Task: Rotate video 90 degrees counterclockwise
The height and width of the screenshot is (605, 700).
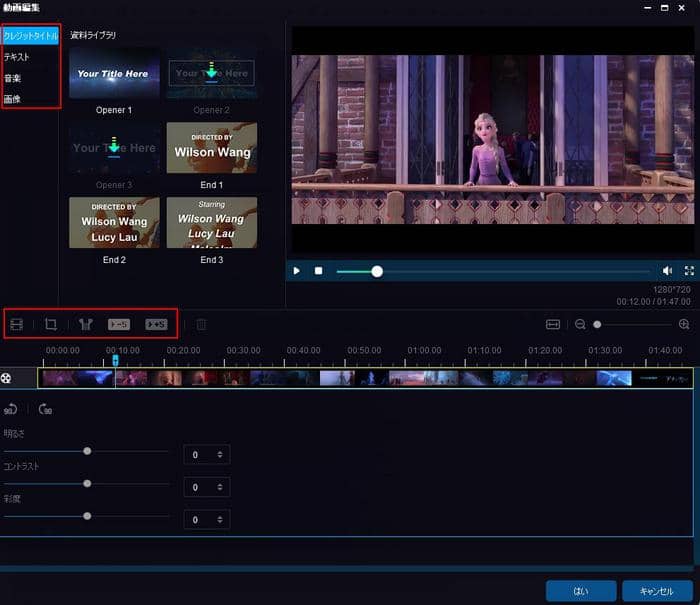Action: [11, 409]
